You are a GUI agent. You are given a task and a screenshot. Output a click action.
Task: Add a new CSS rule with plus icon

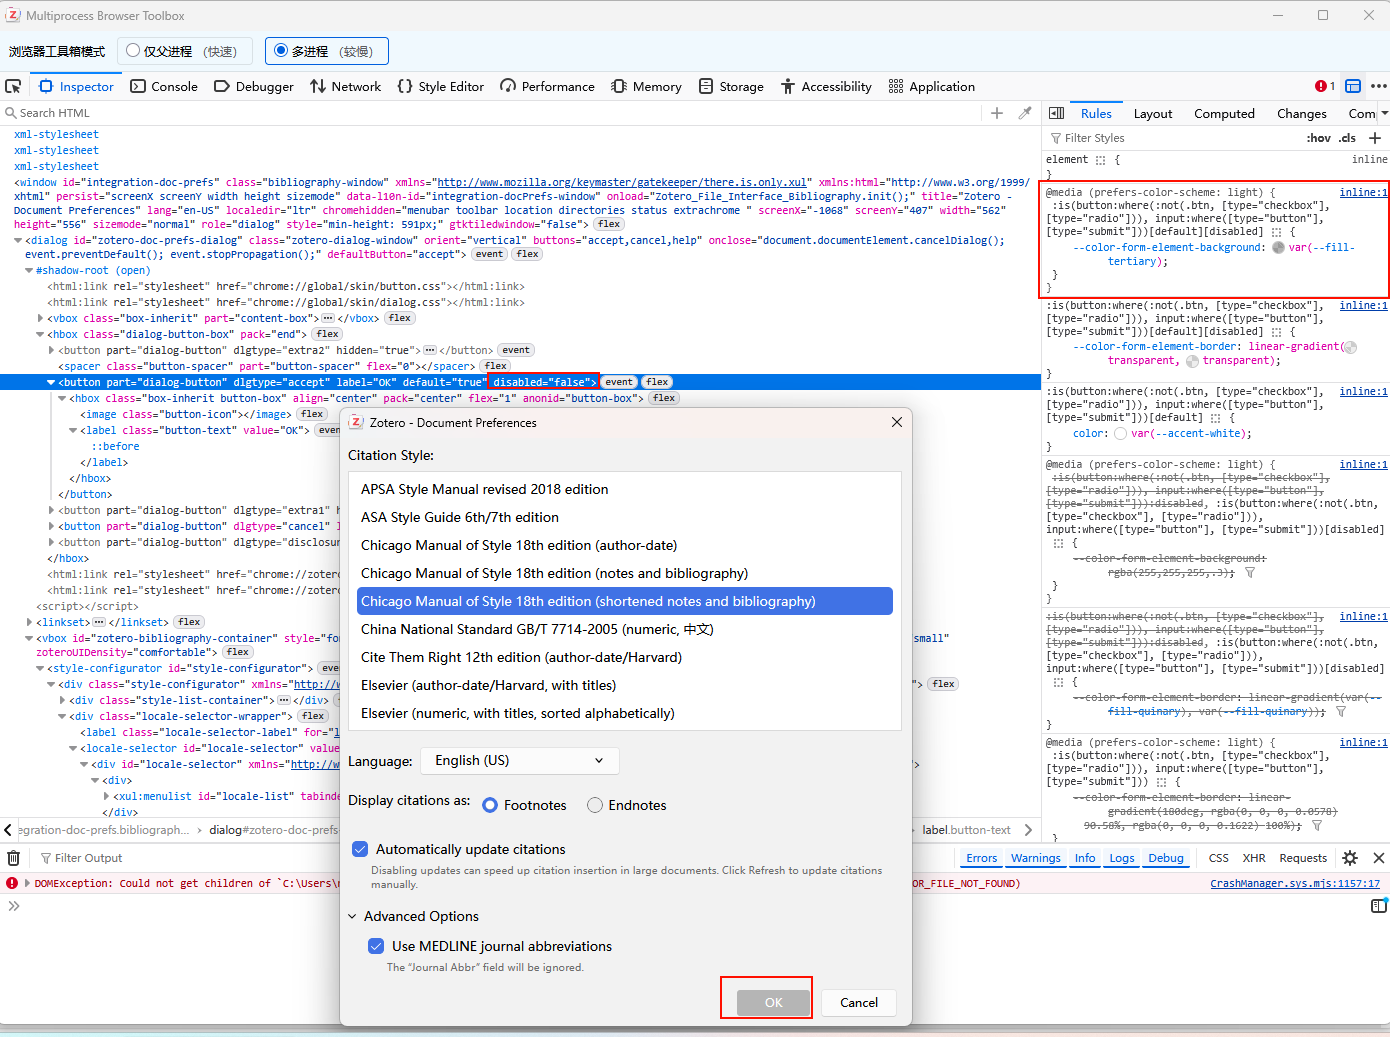[x=1375, y=138]
